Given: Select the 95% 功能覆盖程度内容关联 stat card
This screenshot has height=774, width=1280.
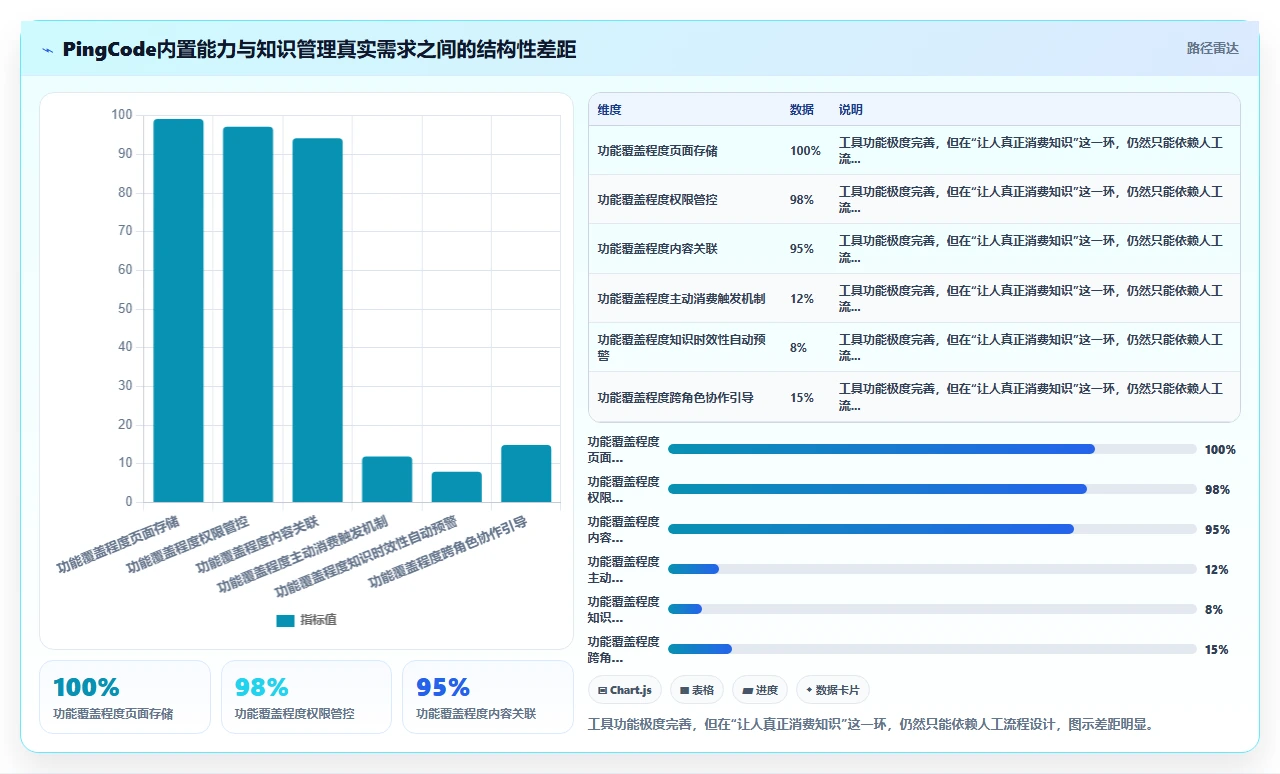Looking at the screenshot, I should click(x=487, y=697).
